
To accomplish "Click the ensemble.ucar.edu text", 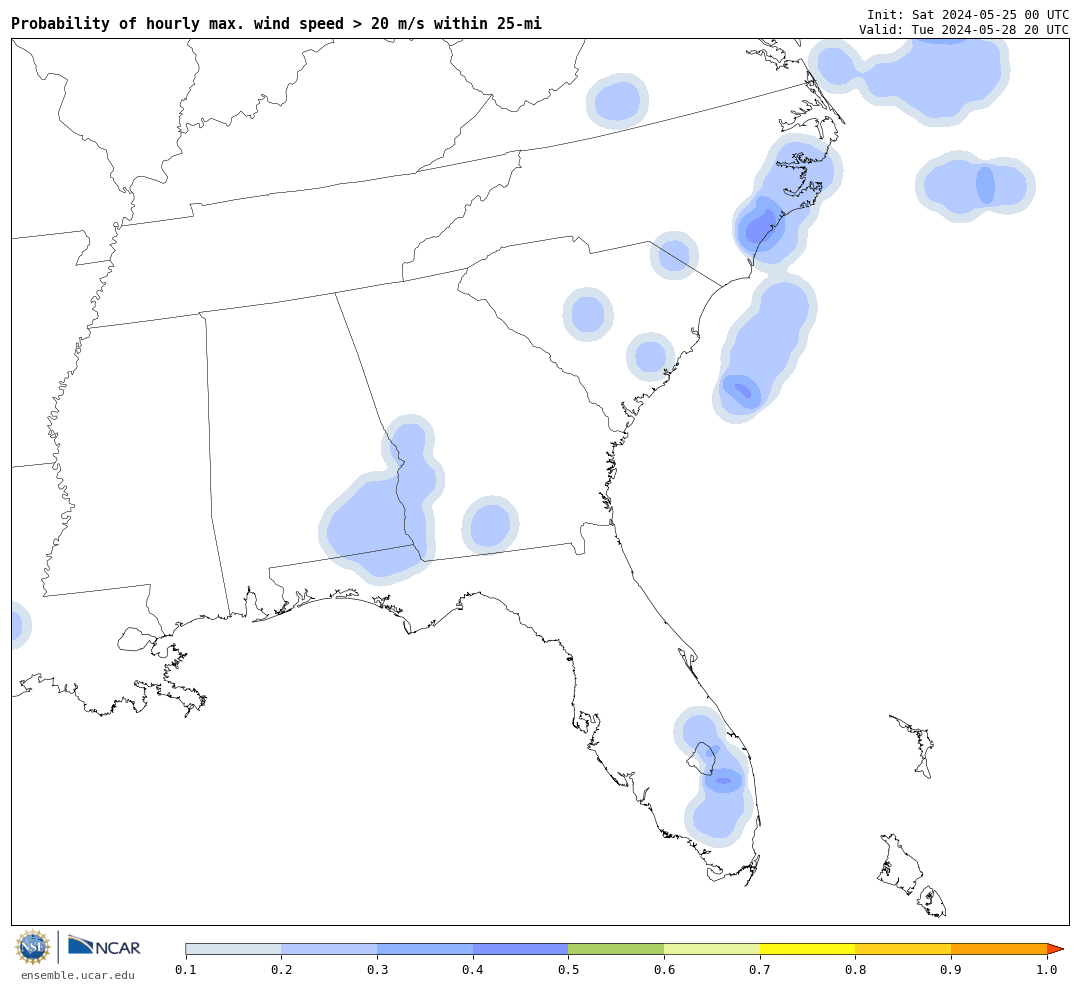I will [x=78, y=975].
